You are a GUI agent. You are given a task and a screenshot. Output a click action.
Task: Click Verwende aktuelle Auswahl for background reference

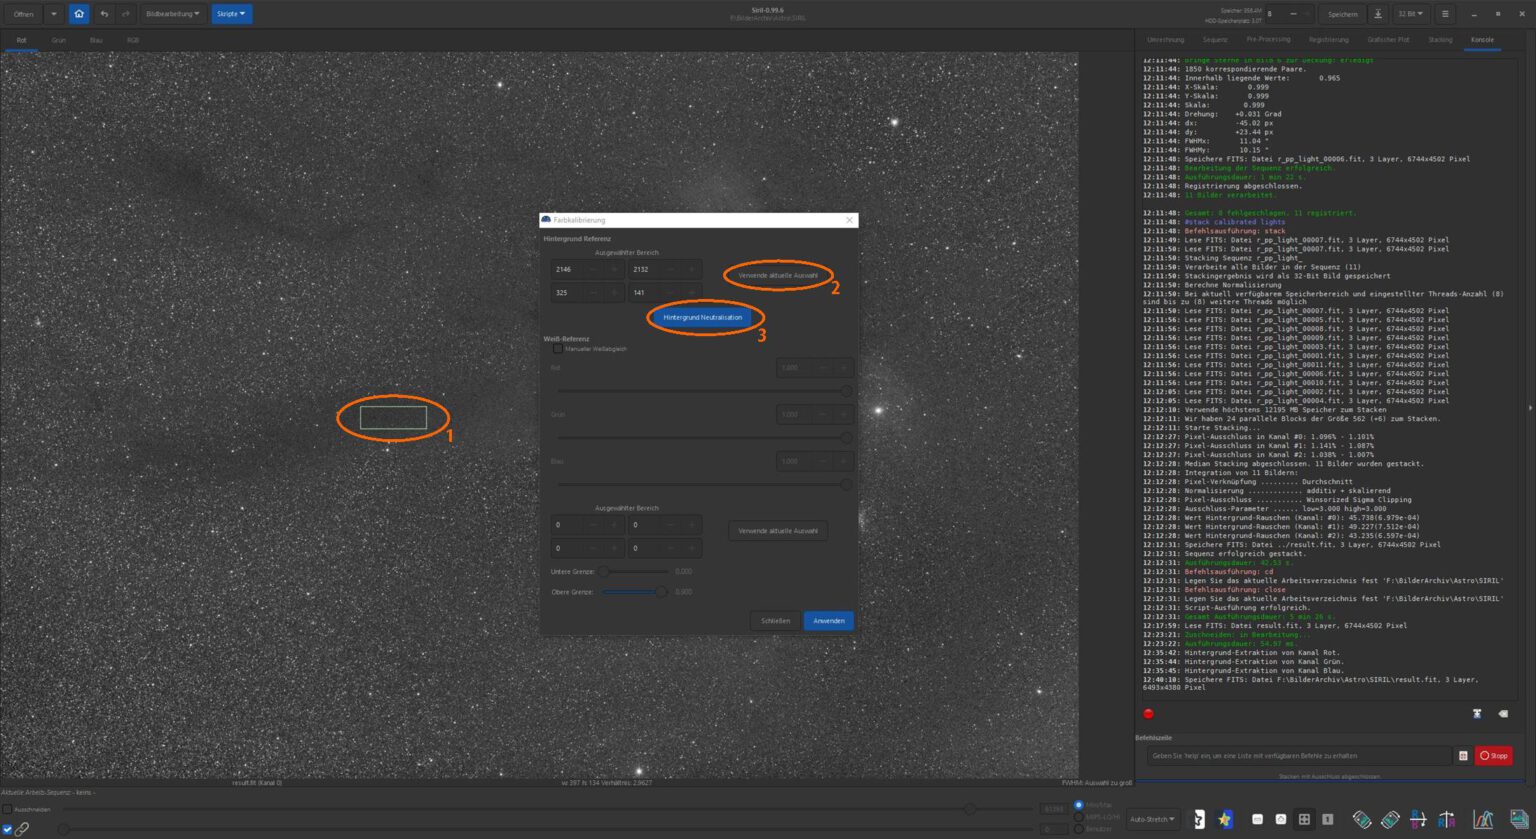pos(777,275)
